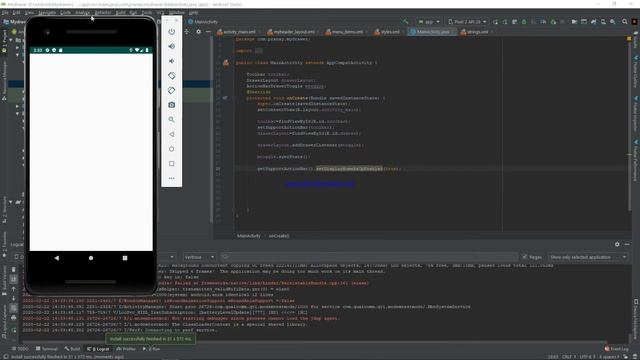Click the logcat print icon

pyautogui.click(x=13, y=317)
